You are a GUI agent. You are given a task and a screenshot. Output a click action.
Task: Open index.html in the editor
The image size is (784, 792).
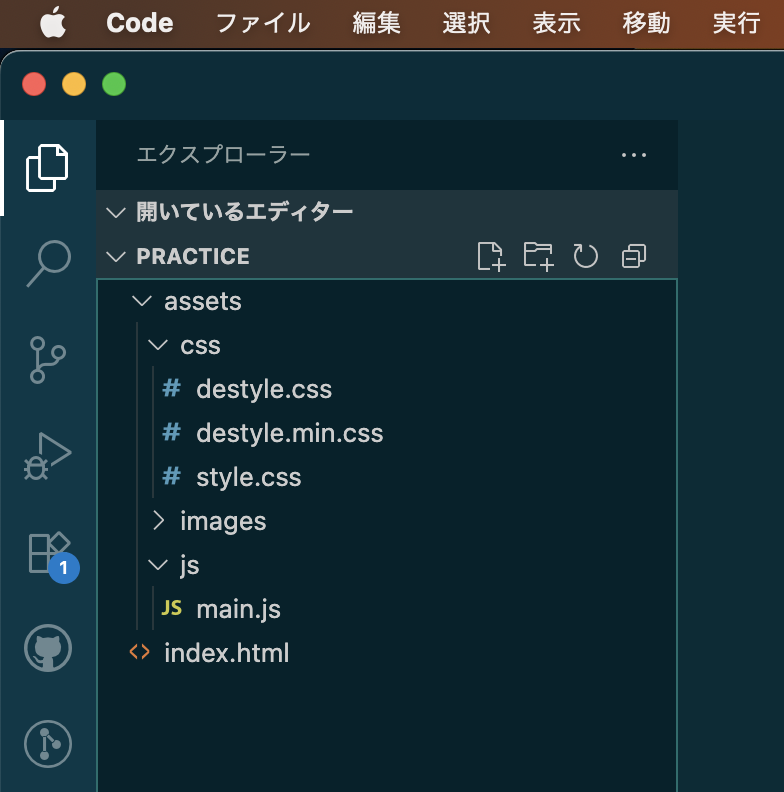[226, 653]
